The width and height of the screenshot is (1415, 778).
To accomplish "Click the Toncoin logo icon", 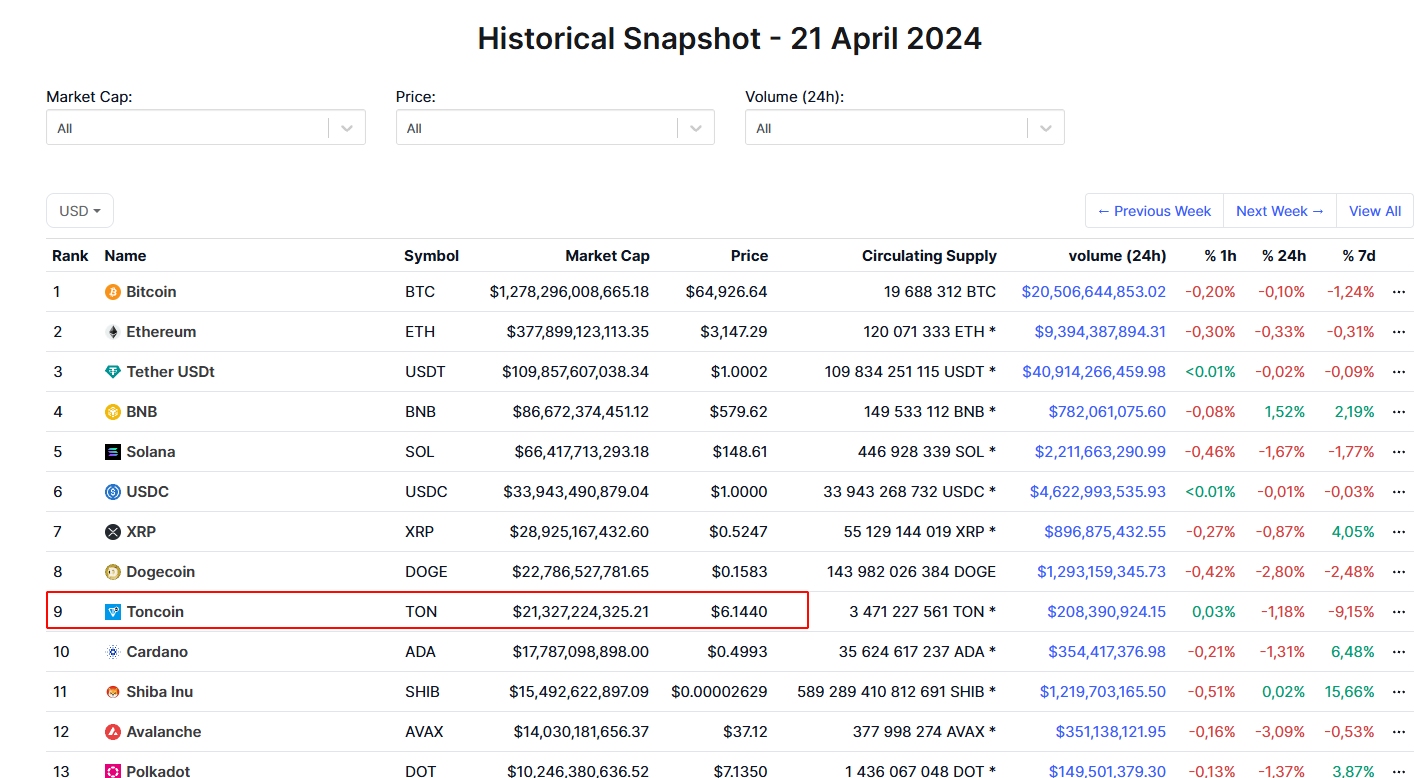I will [113, 612].
